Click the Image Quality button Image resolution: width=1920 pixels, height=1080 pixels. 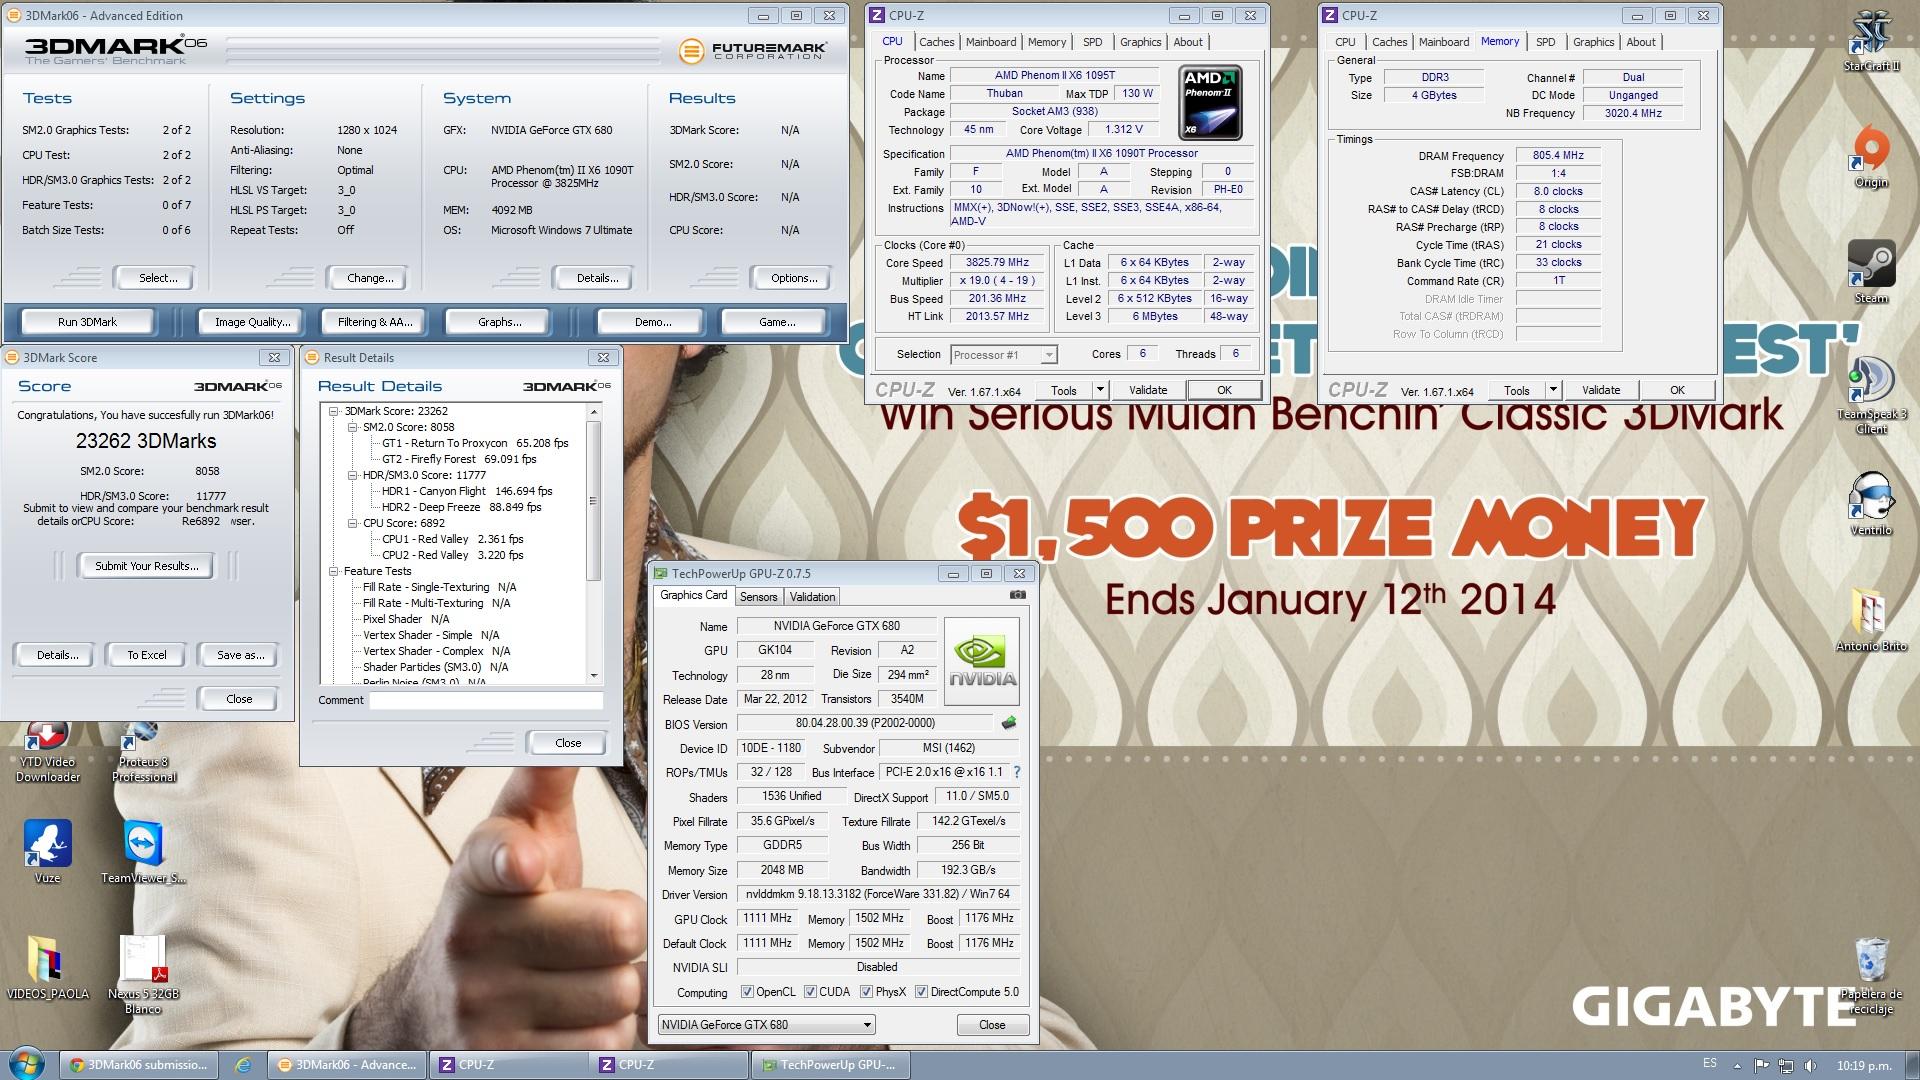coord(253,322)
